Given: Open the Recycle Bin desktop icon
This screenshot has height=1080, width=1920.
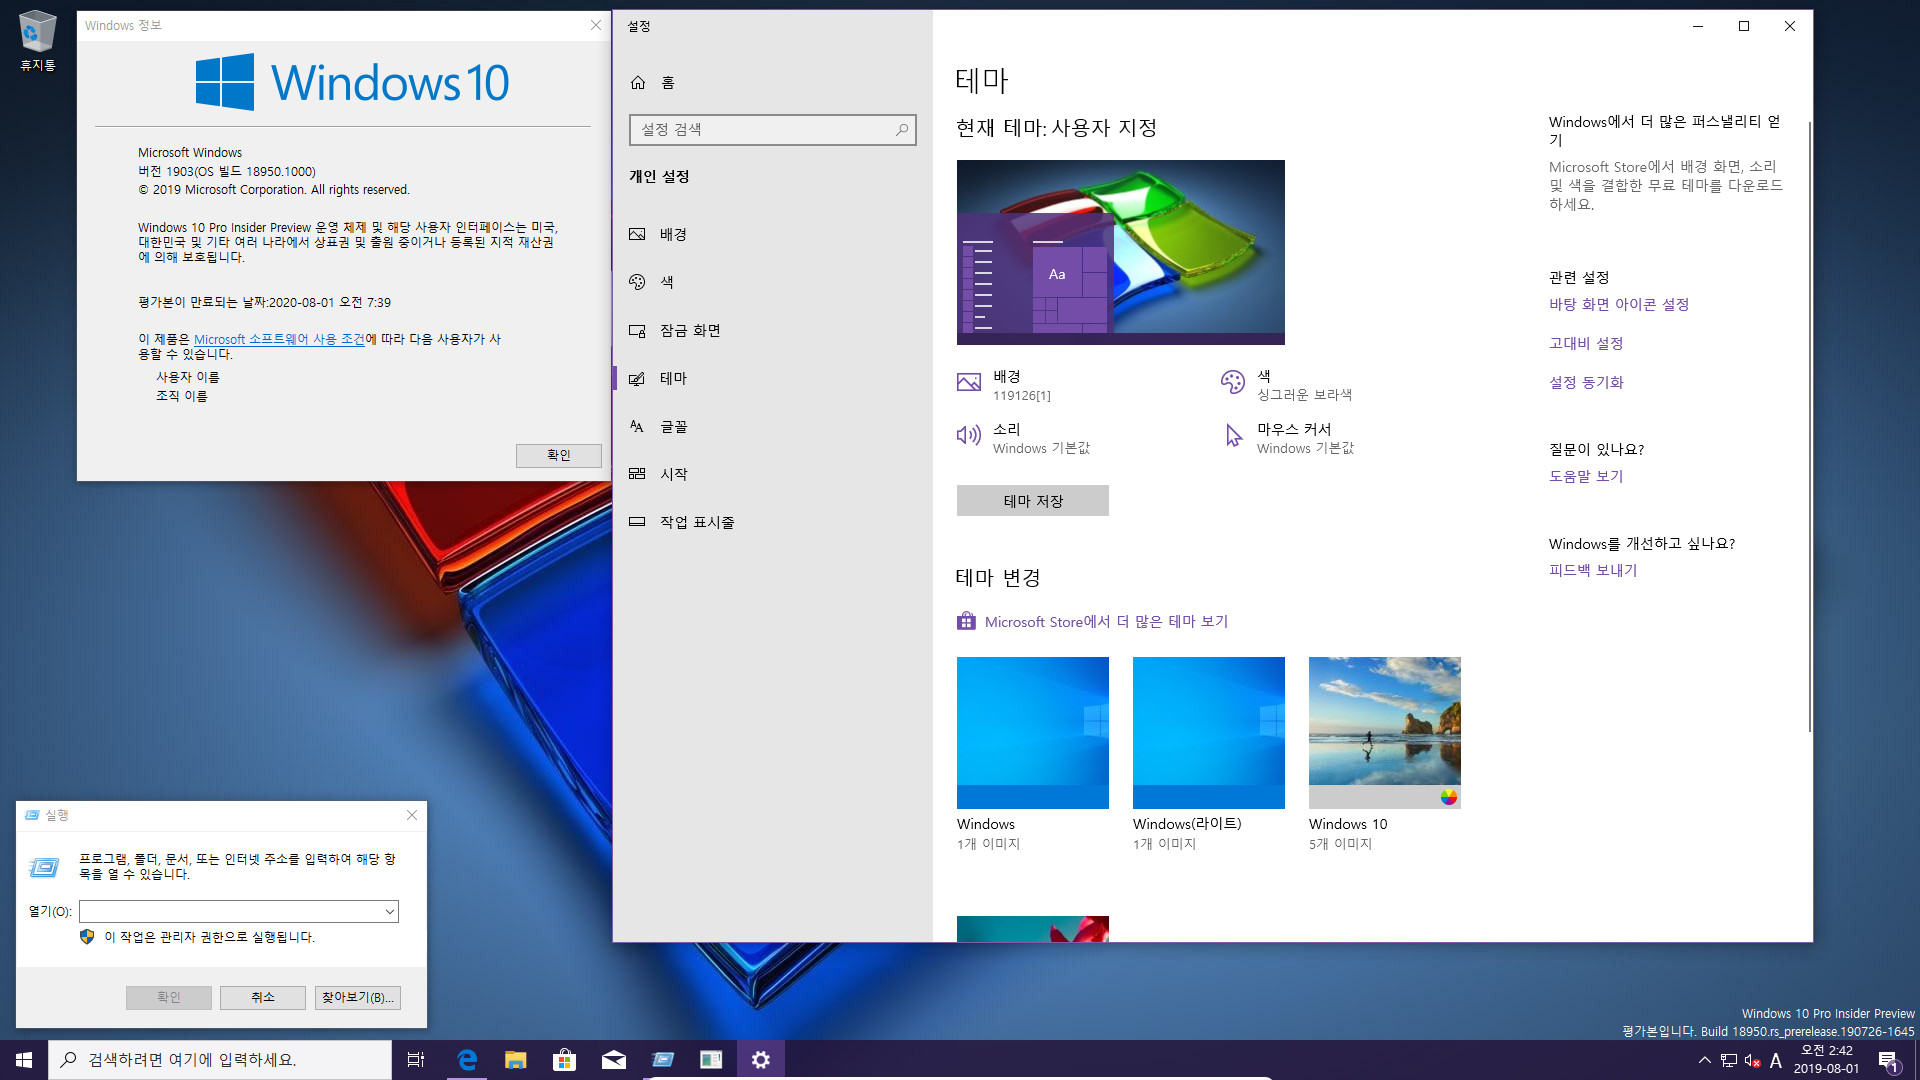Looking at the screenshot, I should point(37,40).
